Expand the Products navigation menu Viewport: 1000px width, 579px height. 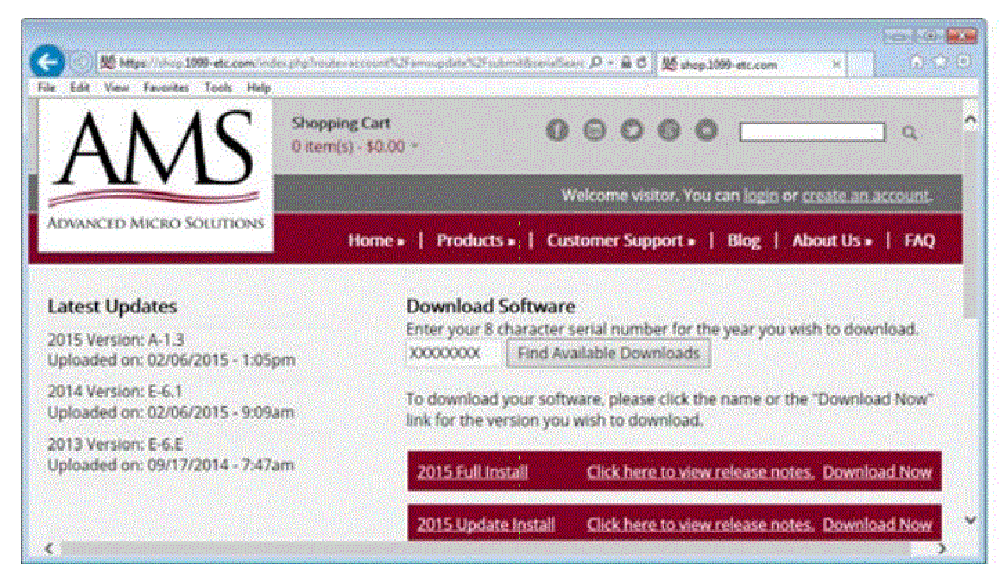475,240
